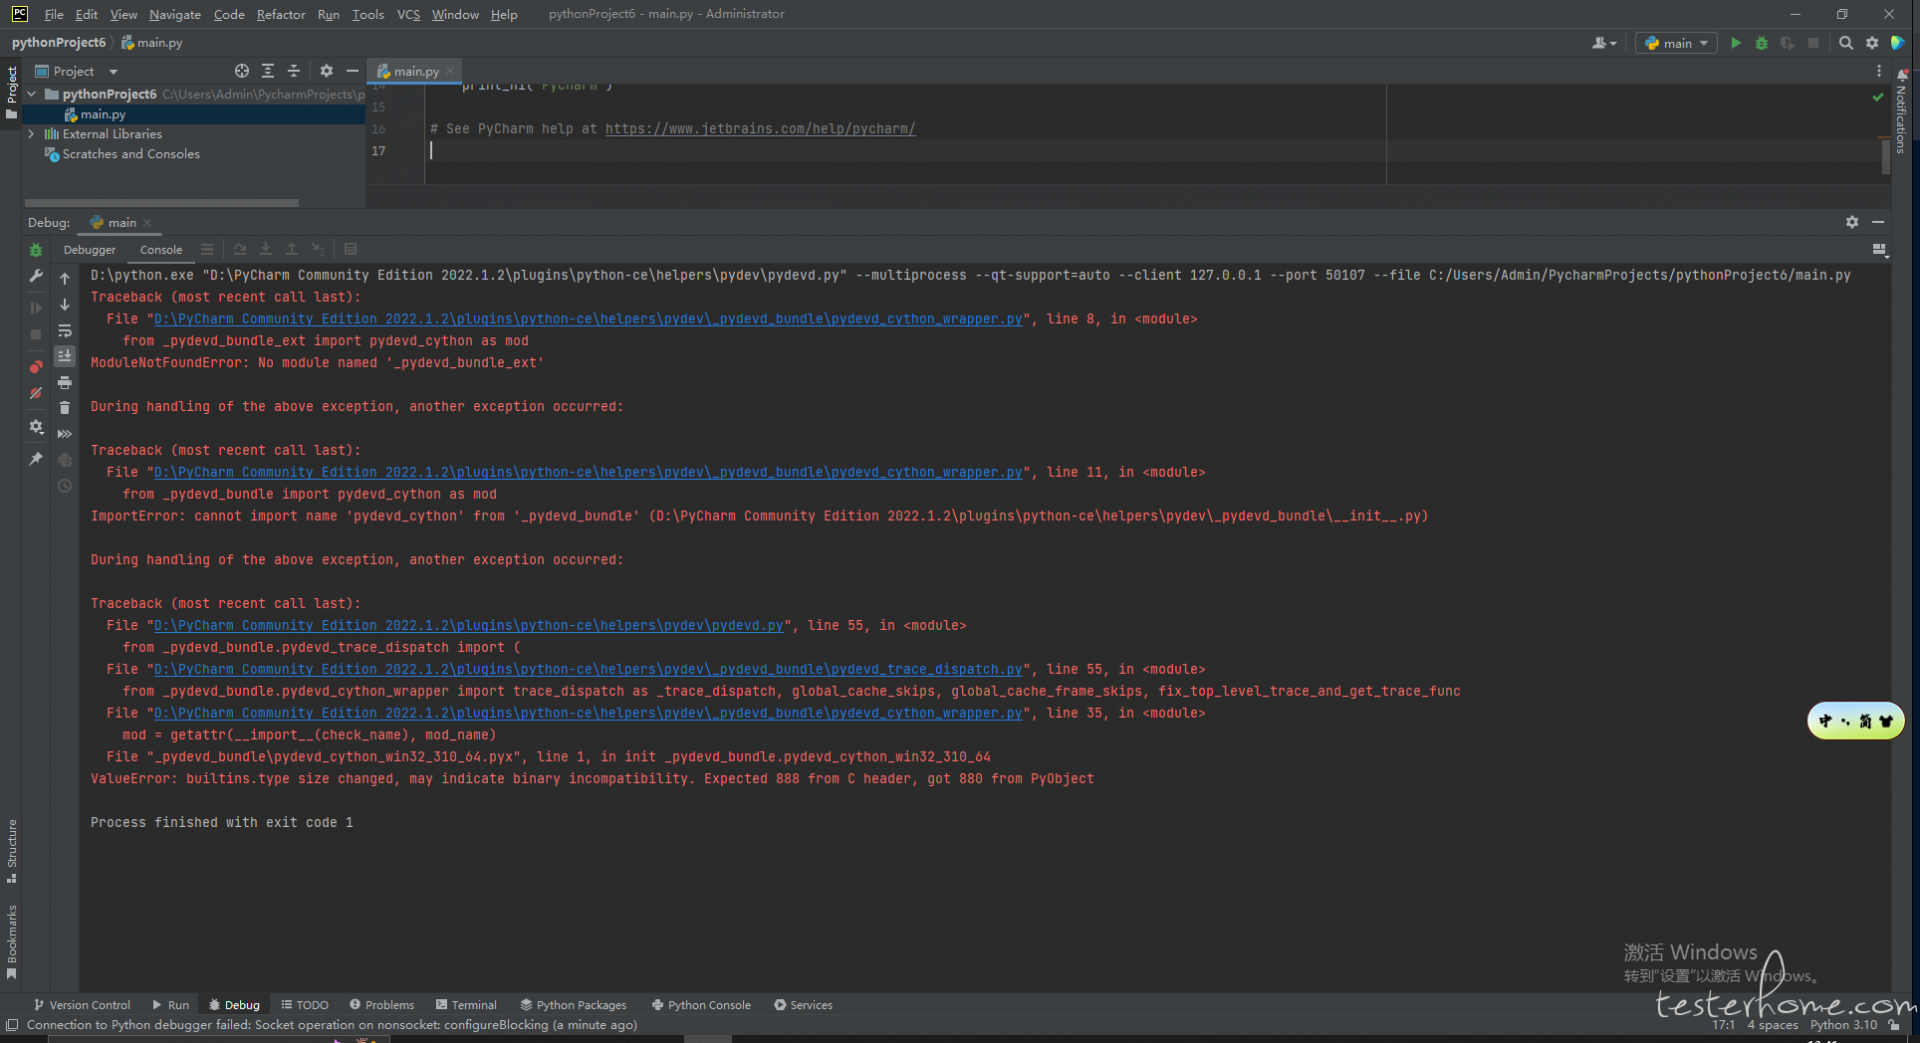Close the main.py editor tab
This screenshot has width=1920, height=1043.
(x=450, y=71)
